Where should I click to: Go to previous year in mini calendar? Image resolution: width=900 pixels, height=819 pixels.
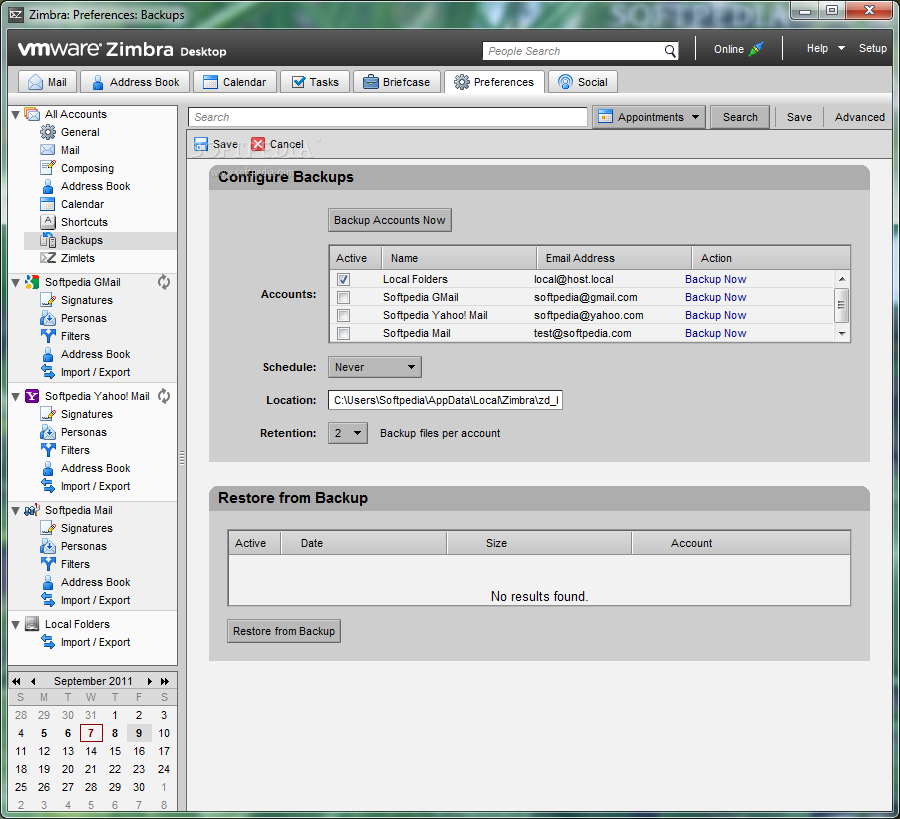coord(16,681)
